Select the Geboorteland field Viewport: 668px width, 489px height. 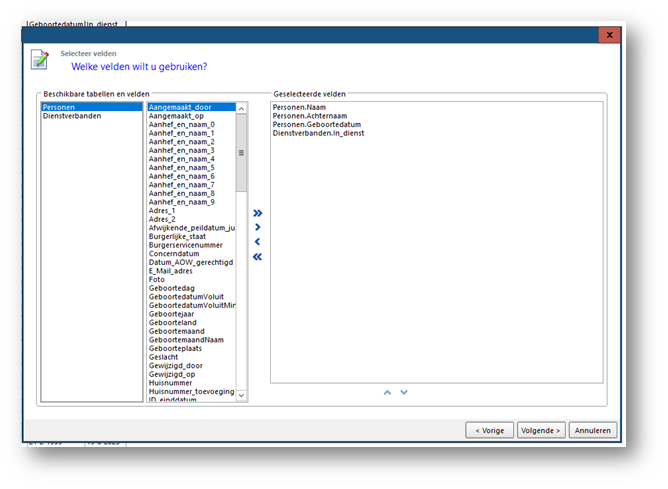point(191,322)
